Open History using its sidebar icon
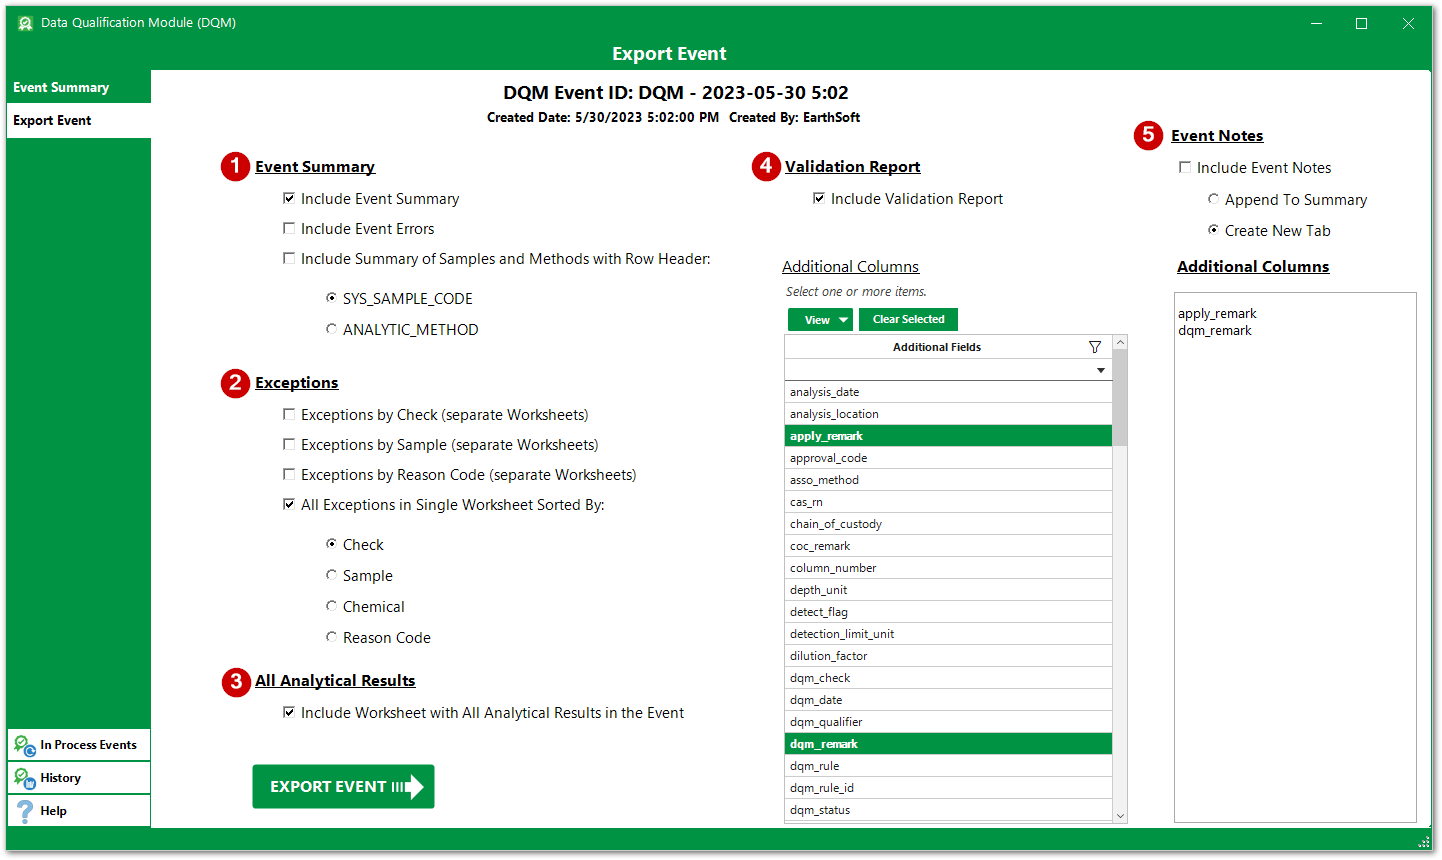This screenshot has width=1442, height=860. pos(22,777)
